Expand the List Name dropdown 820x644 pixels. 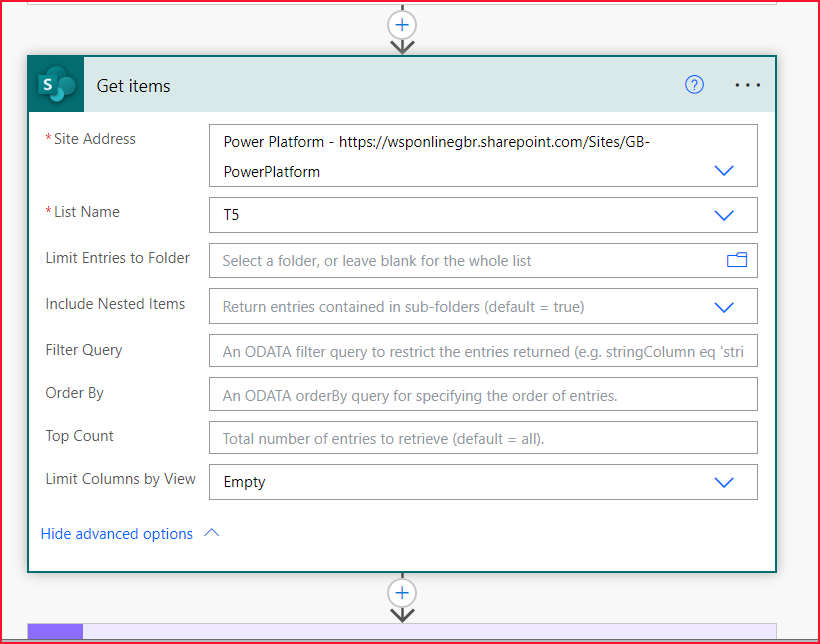[724, 215]
